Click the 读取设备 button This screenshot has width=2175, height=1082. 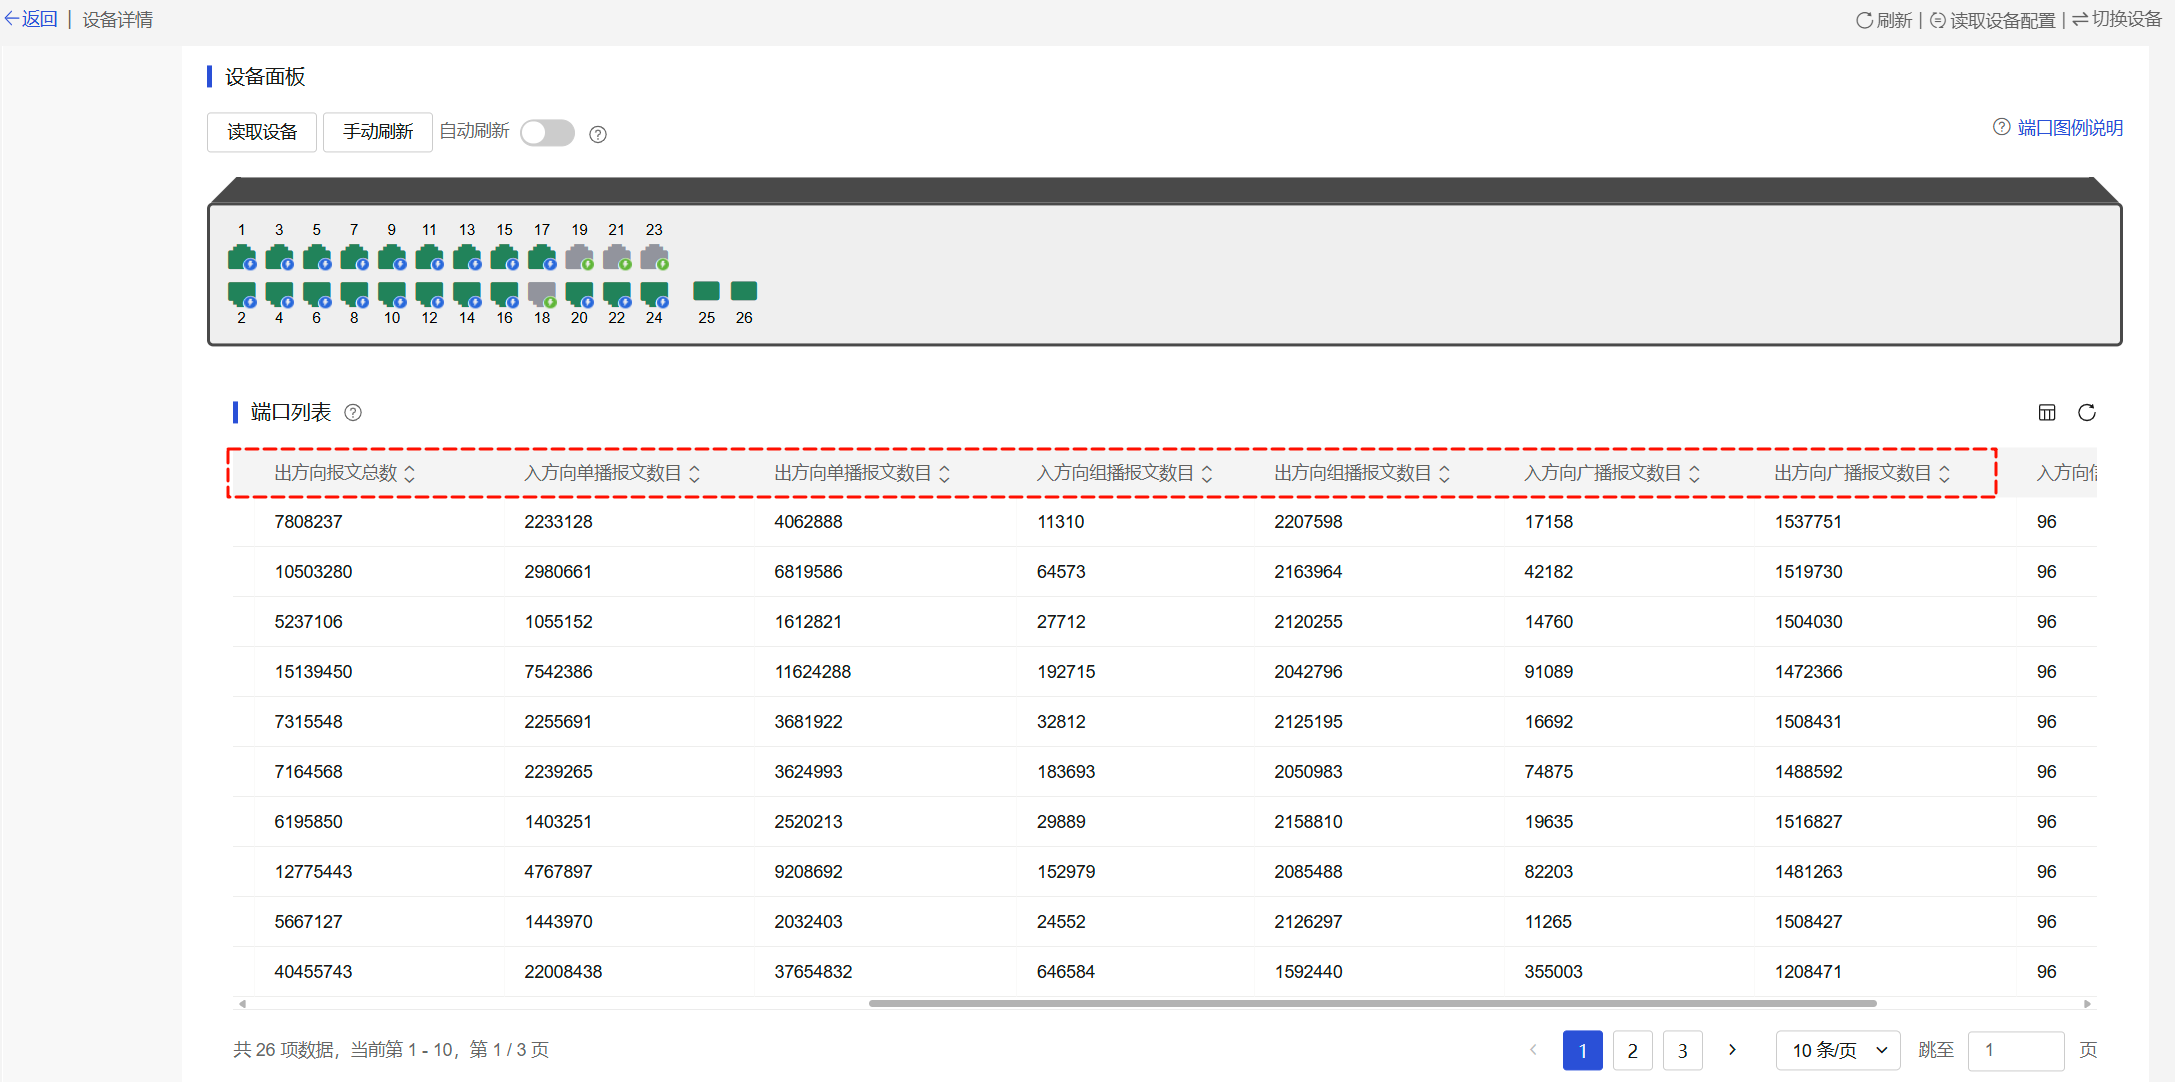point(262,132)
